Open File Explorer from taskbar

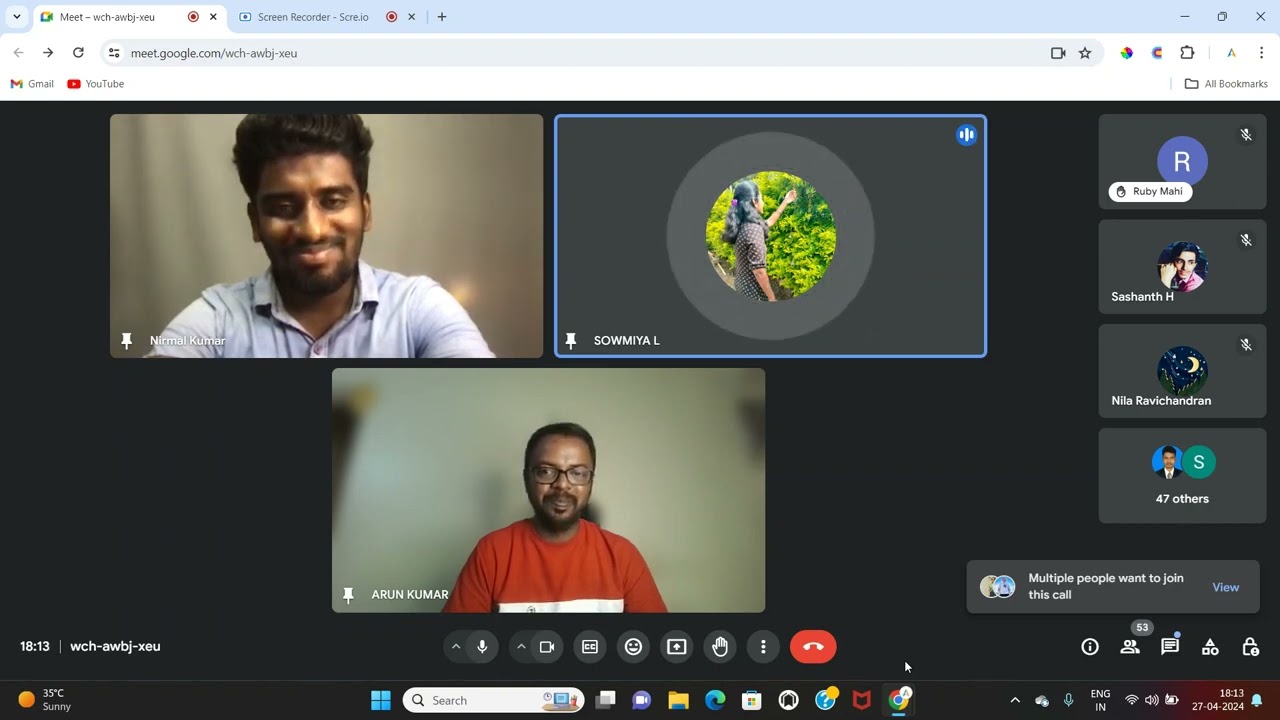pyautogui.click(x=679, y=700)
